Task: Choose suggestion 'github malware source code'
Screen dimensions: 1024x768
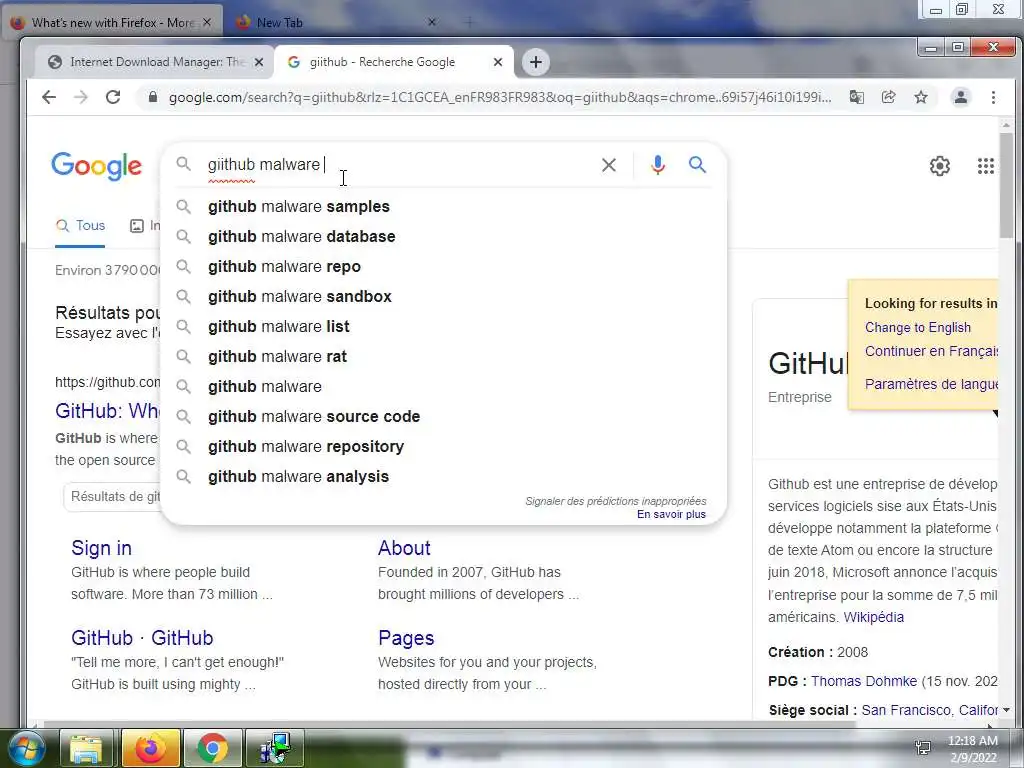Action: click(x=443, y=417)
